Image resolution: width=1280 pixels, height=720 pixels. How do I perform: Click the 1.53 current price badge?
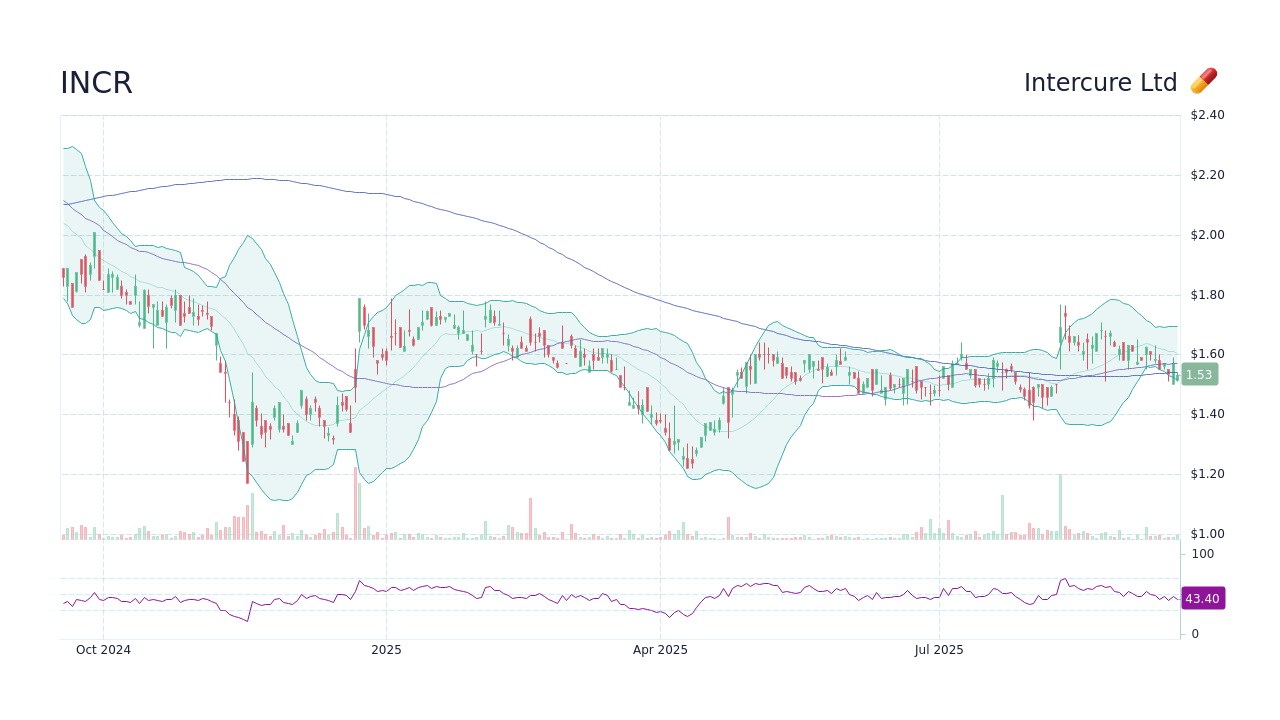point(1199,374)
